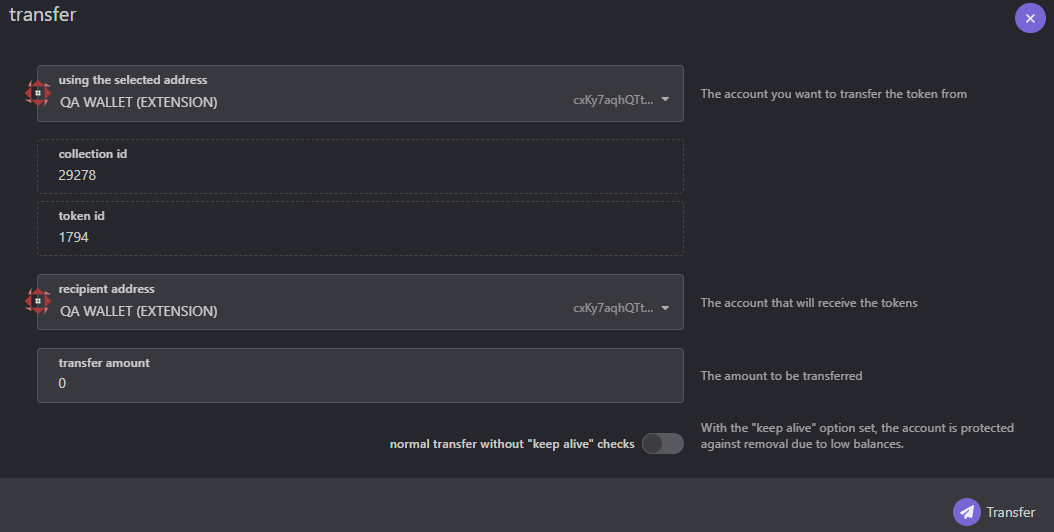Focus the transfer amount input field
1054x532 pixels.
(x=360, y=375)
